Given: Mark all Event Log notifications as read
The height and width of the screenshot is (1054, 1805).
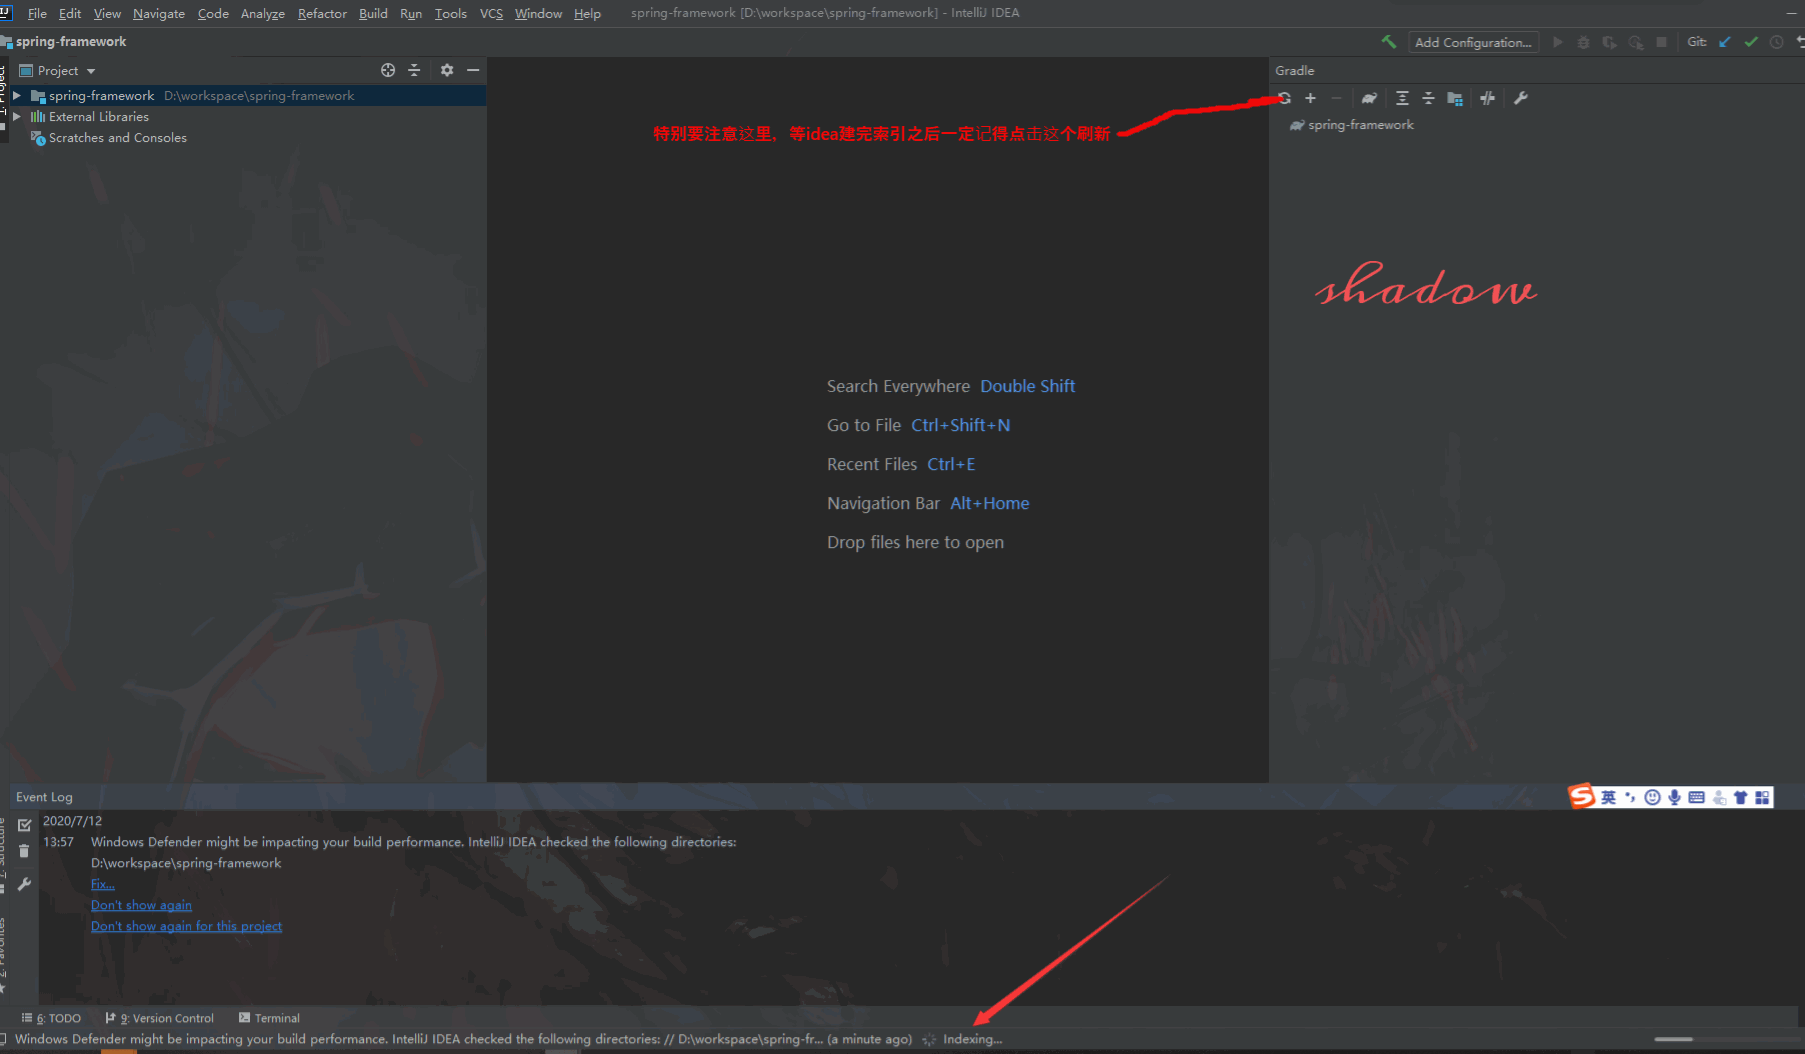Looking at the screenshot, I should (25, 825).
